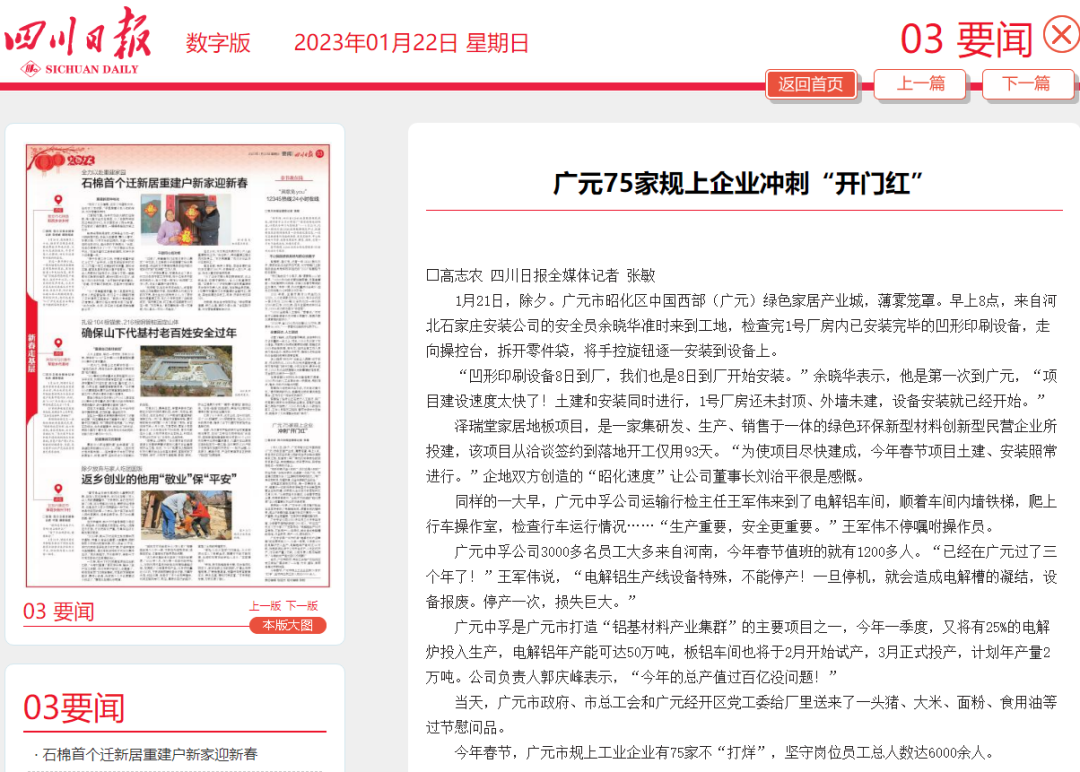
Task: Click the 03要闻 section heading in article list
Action: click(74, 707)
